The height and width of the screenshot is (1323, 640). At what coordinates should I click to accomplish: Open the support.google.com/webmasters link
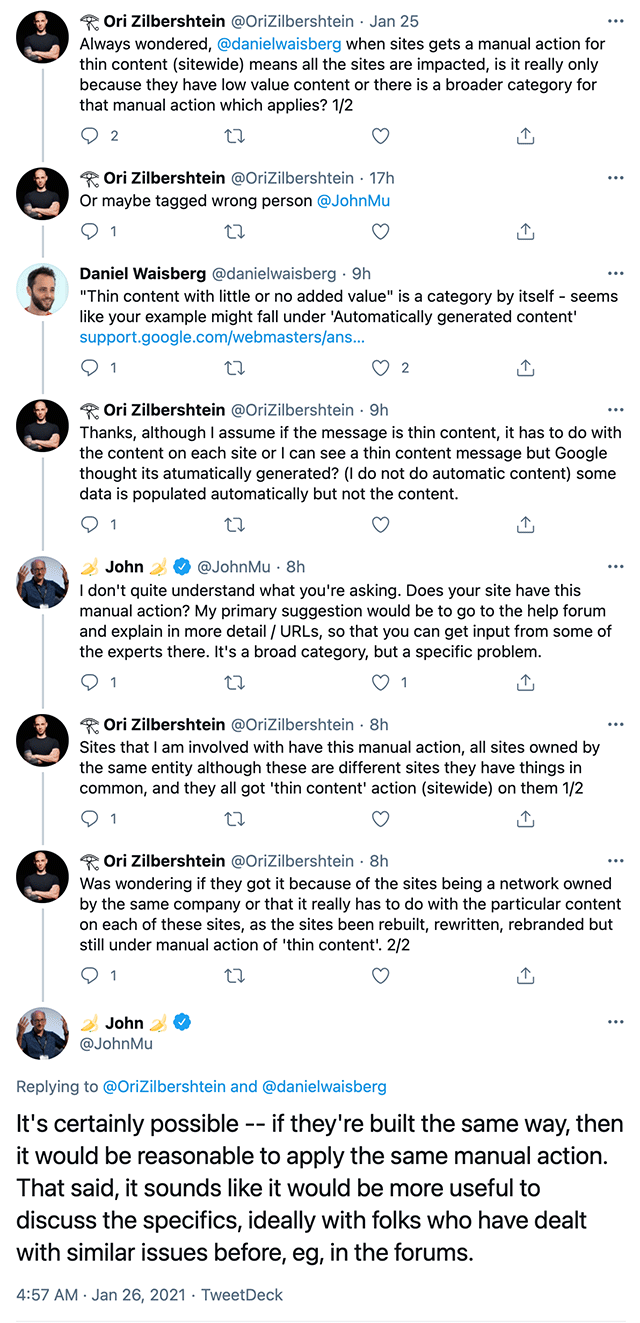click(x=222, y=339)
